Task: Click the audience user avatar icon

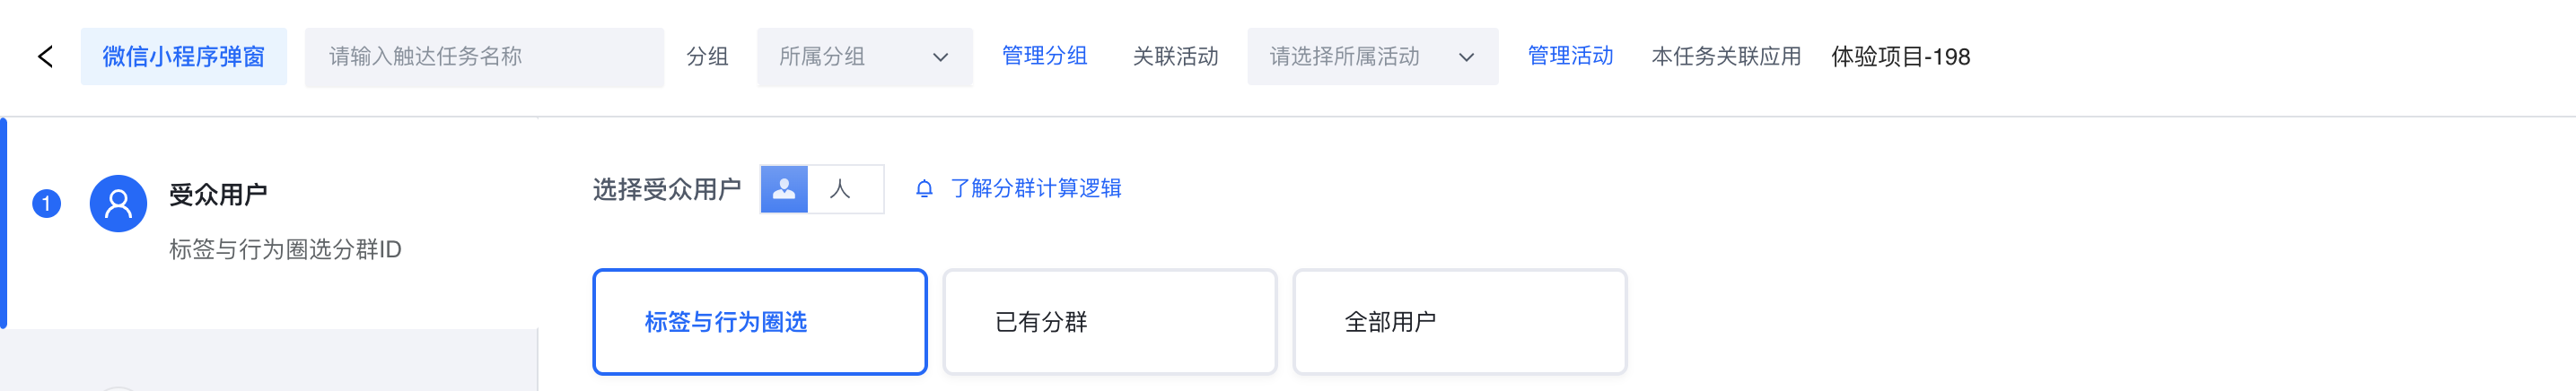Action: point(118,204)
